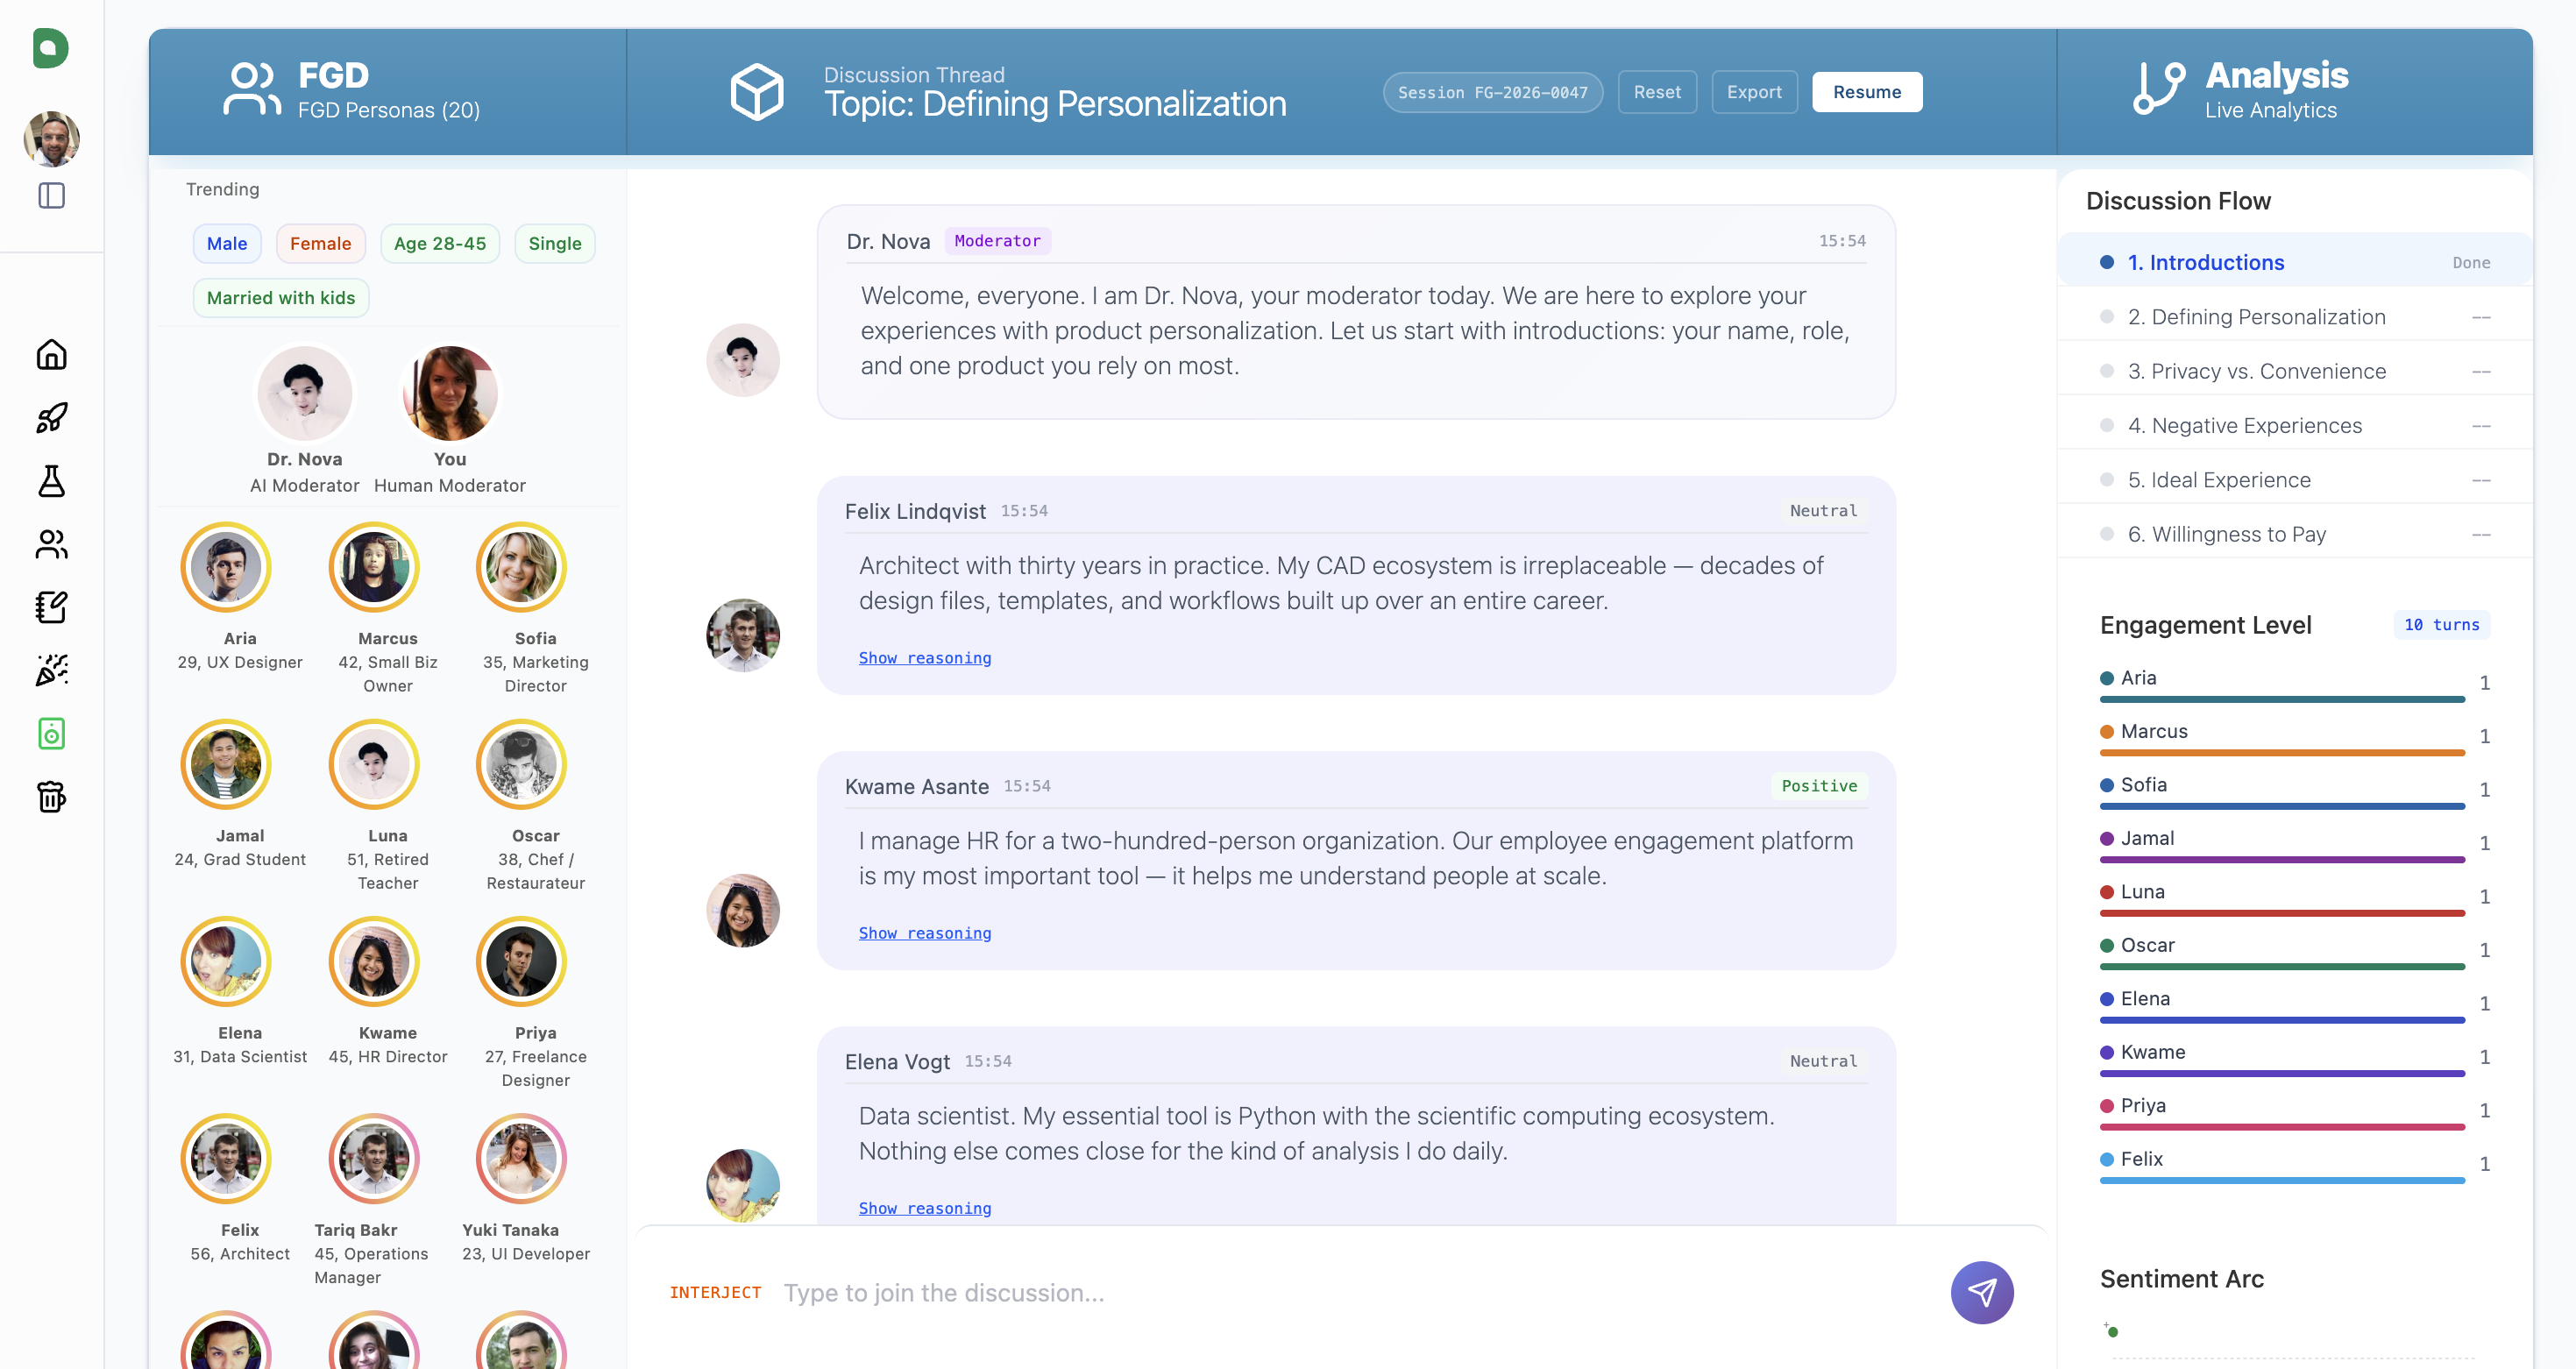The width and height of the screenshot is (2576, 1369).
Task: Open the party popper sidebar icon
Action: click(x=51, y=670)
